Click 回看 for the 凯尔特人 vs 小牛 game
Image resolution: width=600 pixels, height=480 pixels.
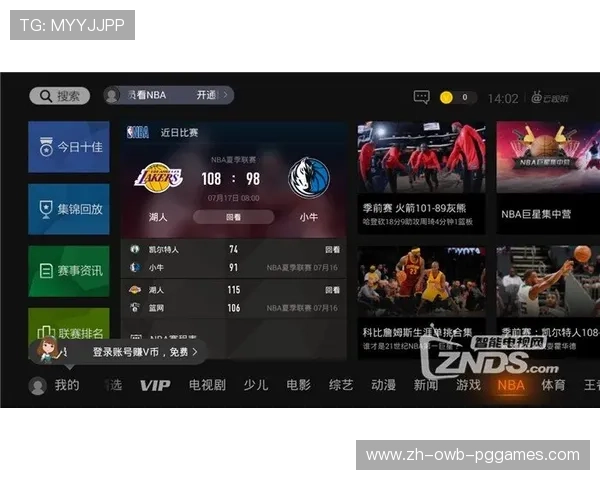pos(332,250)
